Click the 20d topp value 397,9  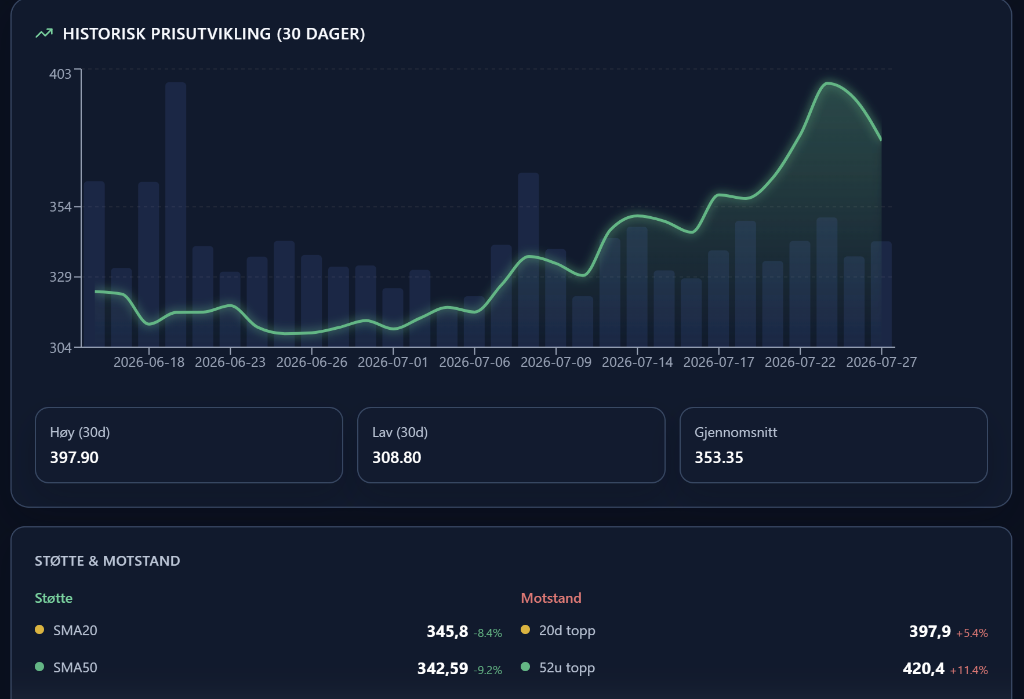click(930, 632)
